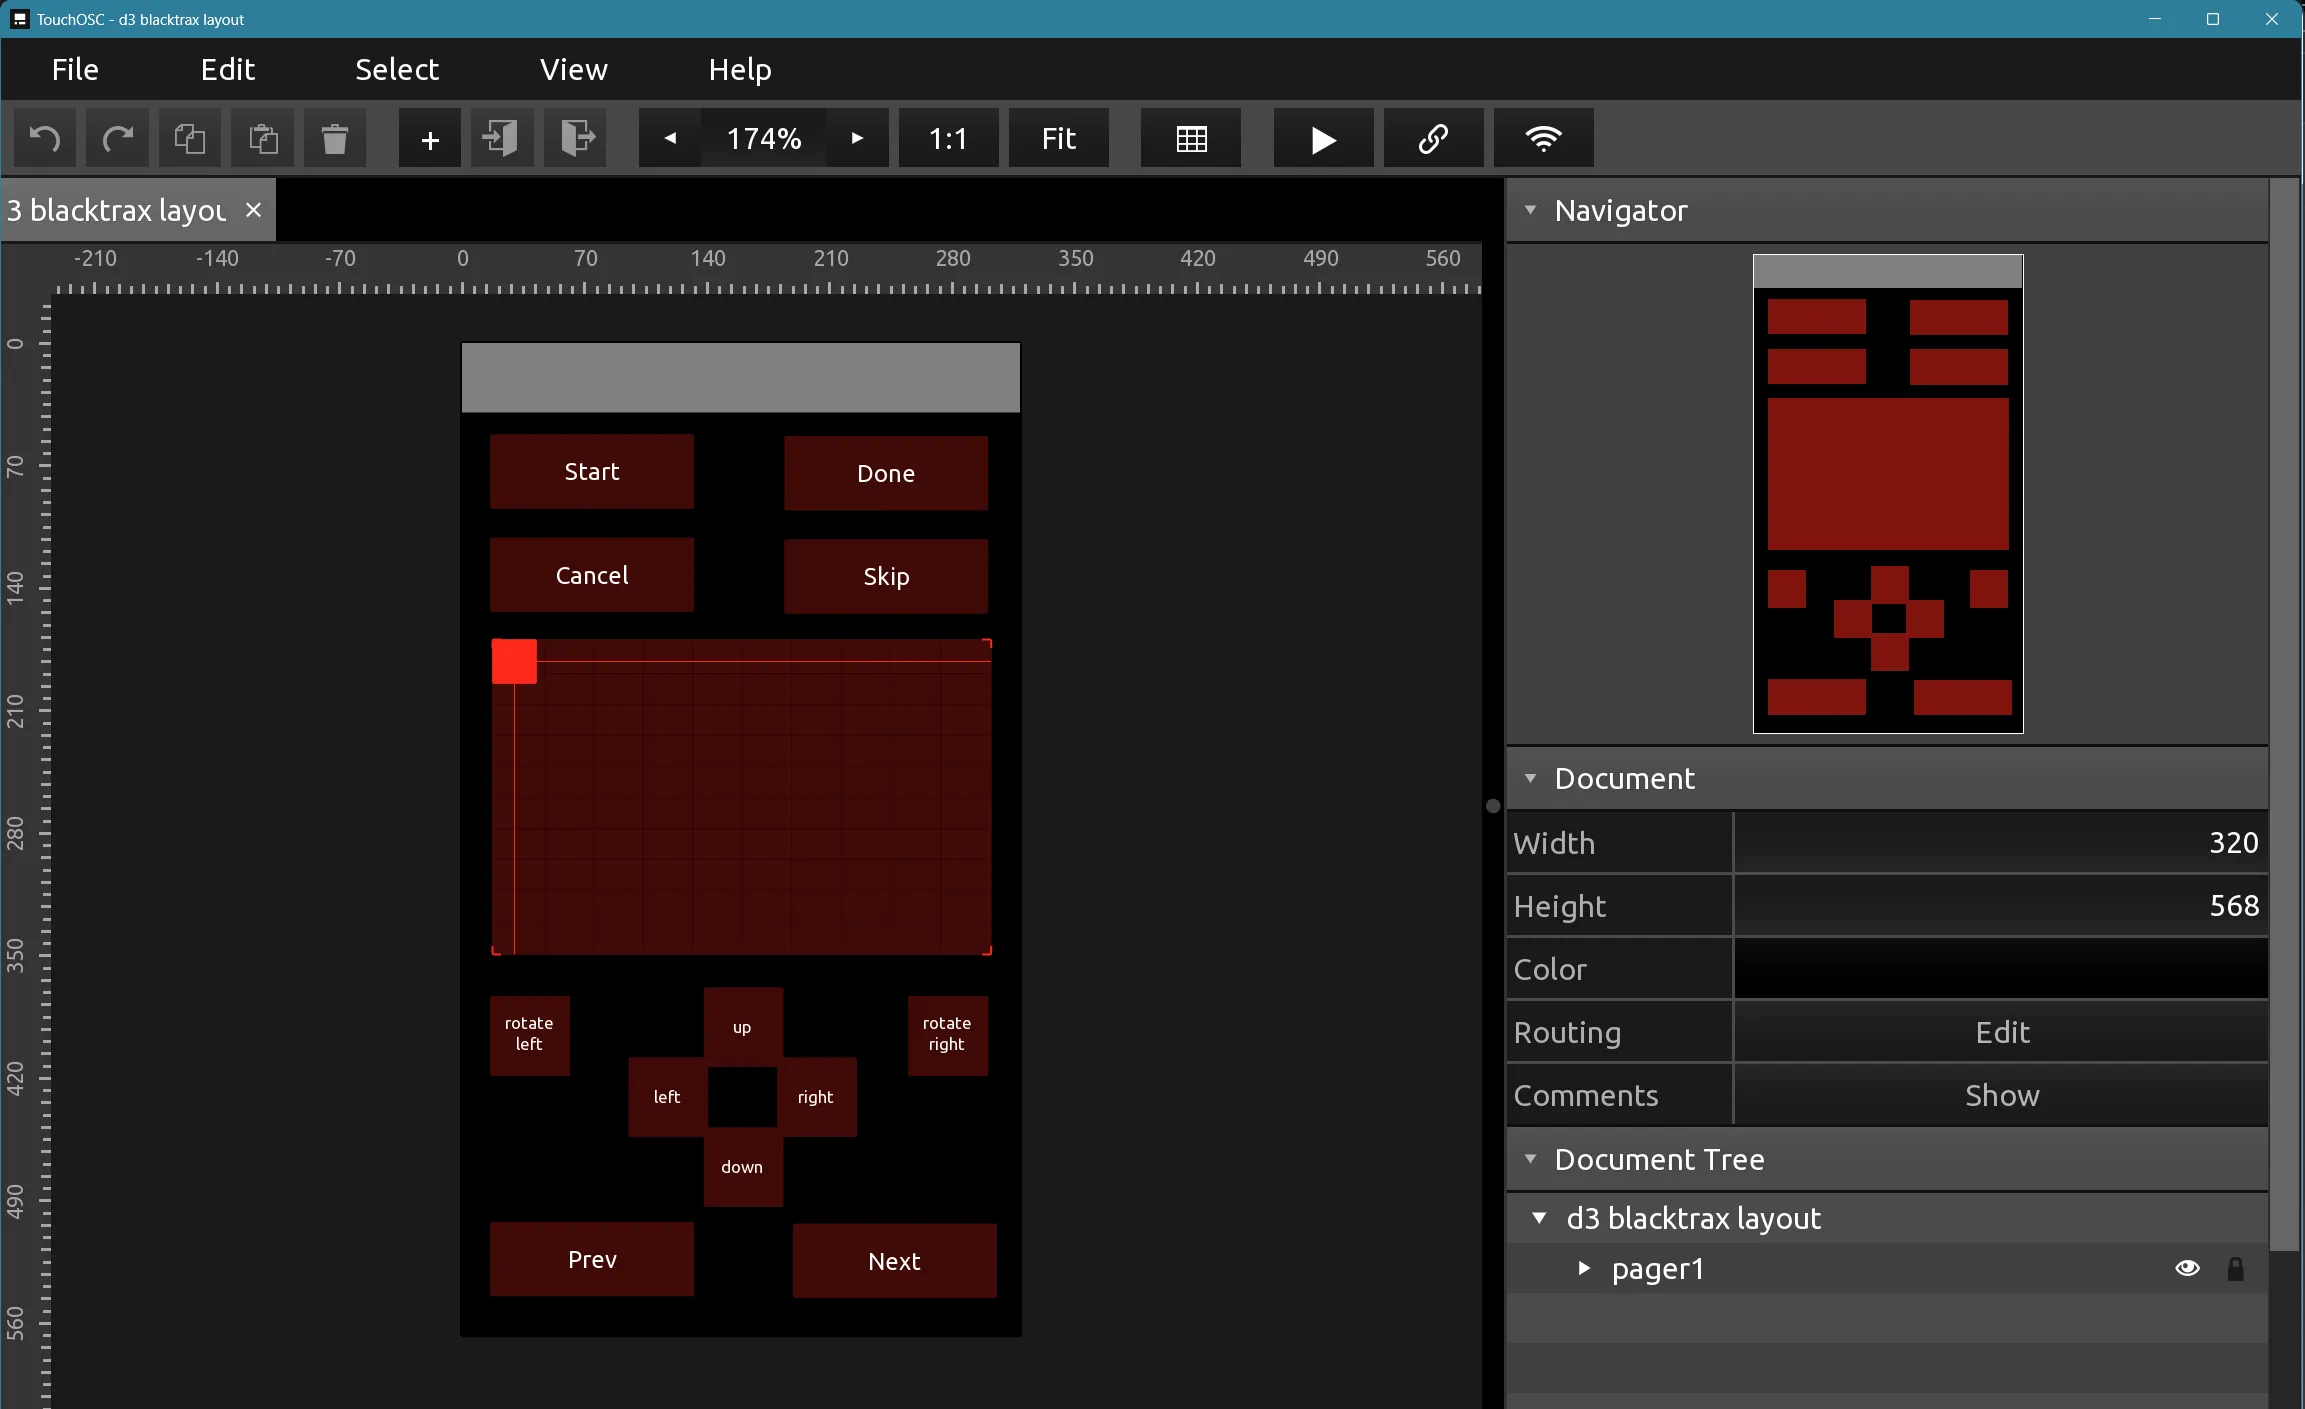This screenshot has height=1409, width=2305.
Task: Hide the pager1 control
Action: click(x=2186, y=1268)
